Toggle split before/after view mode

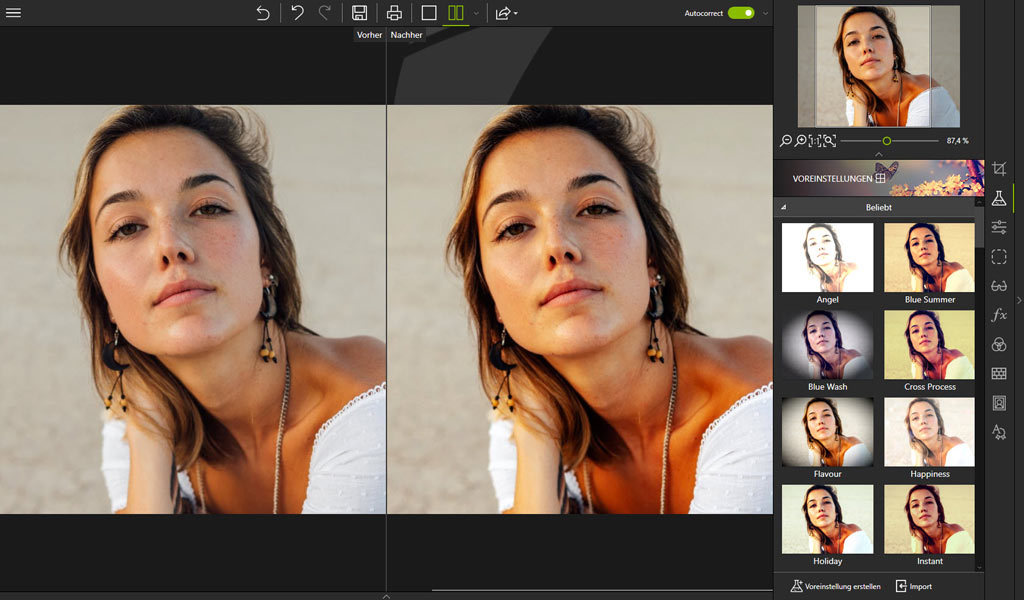(456, 13)
